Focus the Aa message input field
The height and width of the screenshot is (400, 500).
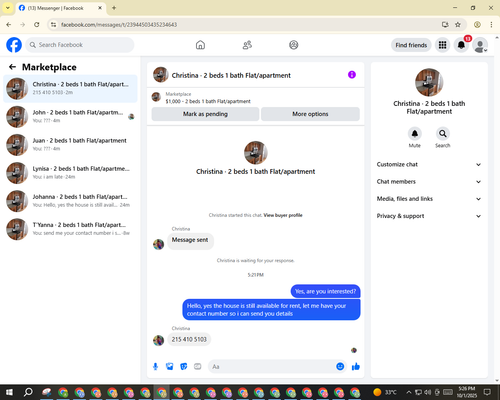[272, 367]
